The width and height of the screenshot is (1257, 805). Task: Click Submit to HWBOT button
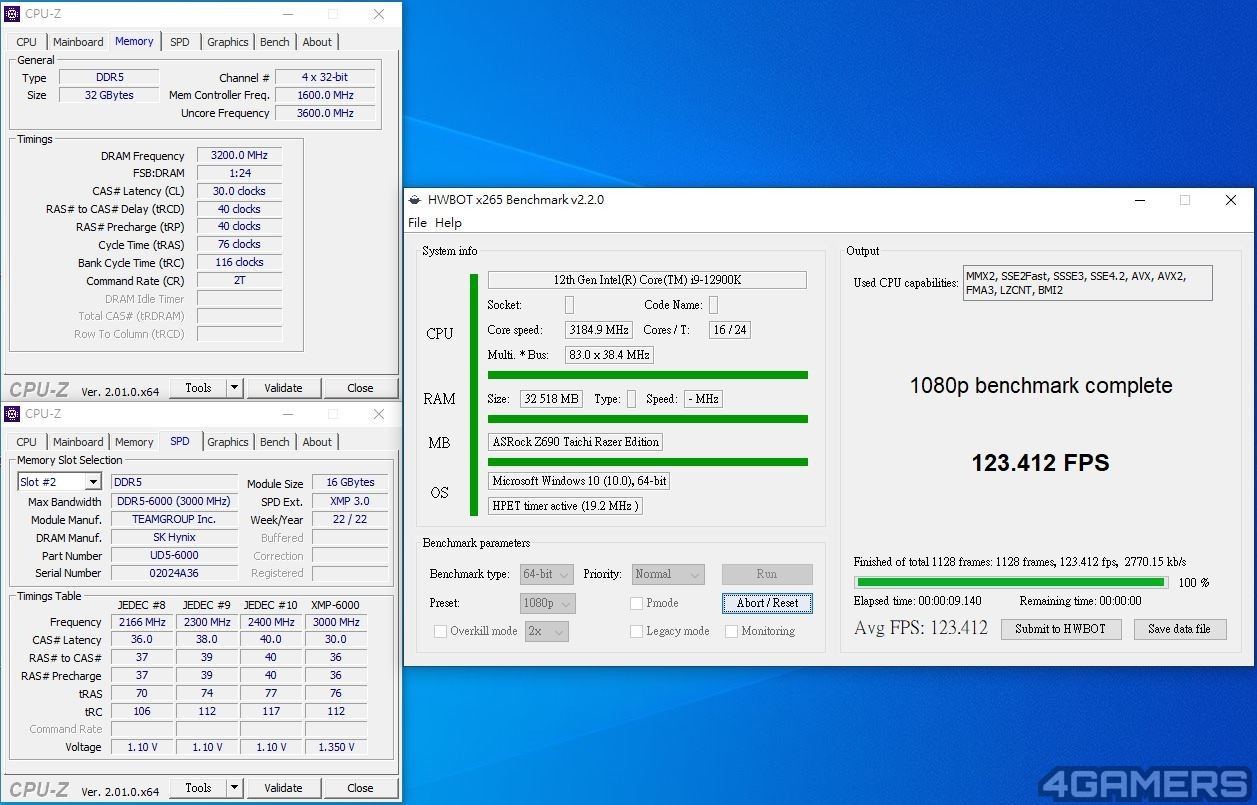[x=1060, y=629]
